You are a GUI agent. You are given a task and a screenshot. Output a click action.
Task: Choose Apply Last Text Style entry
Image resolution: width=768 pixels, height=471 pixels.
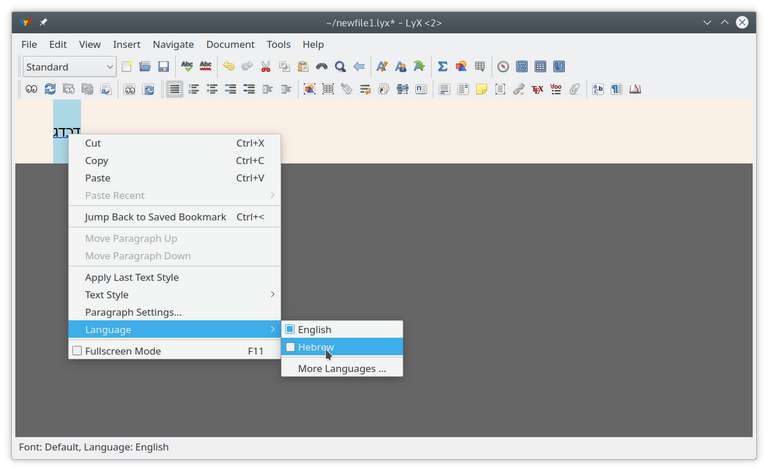click(174, 278)
